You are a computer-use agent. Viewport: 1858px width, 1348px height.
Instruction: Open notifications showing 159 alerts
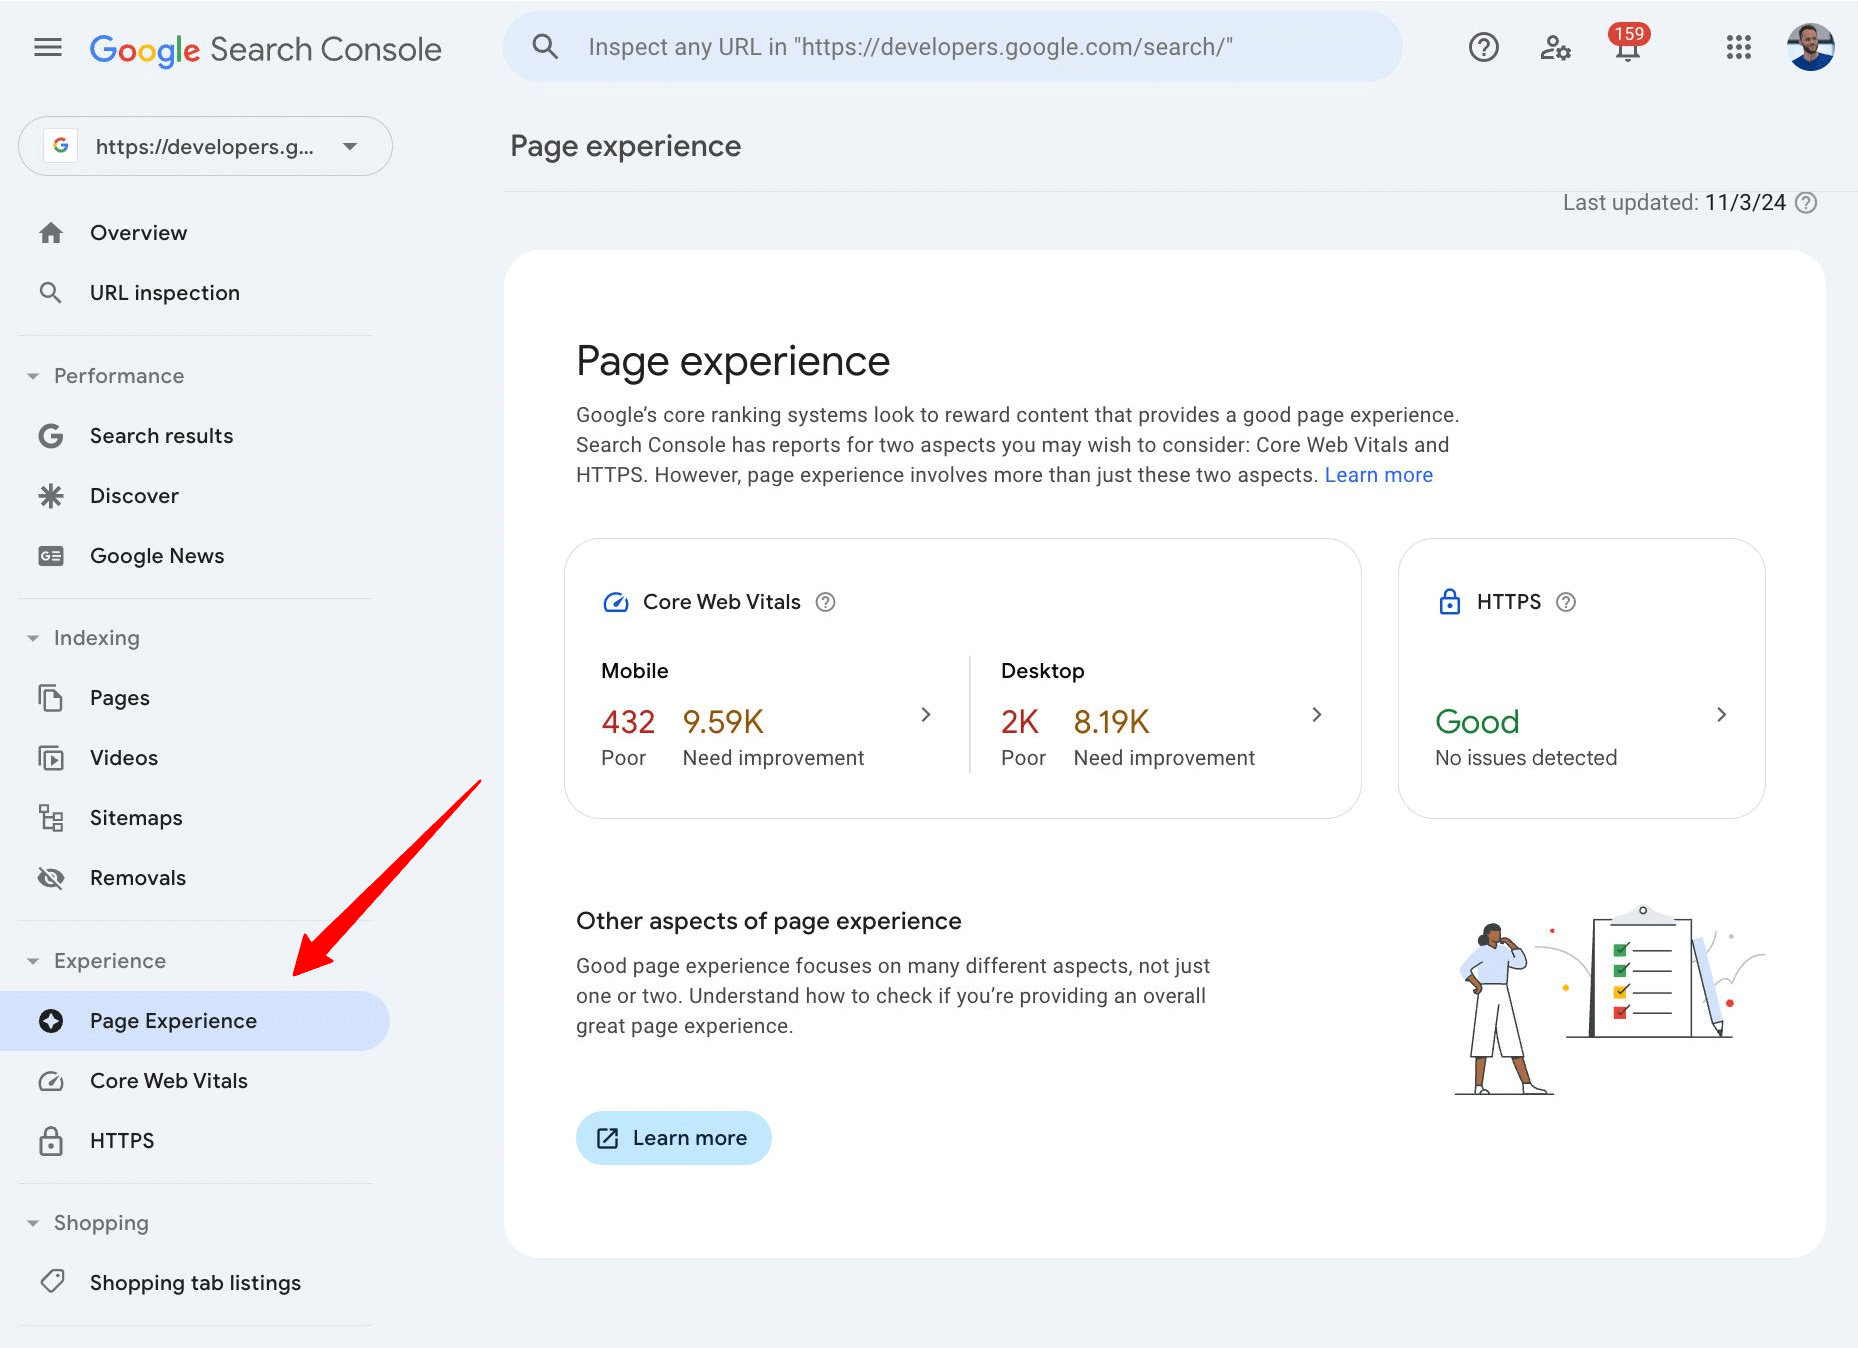click(x=1626, y=48)
